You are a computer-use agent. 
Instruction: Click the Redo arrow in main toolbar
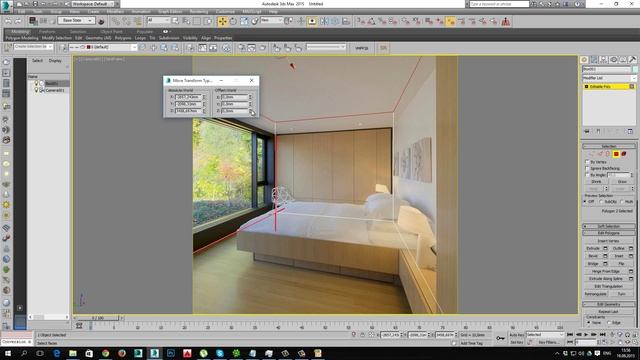pos(18,21)
